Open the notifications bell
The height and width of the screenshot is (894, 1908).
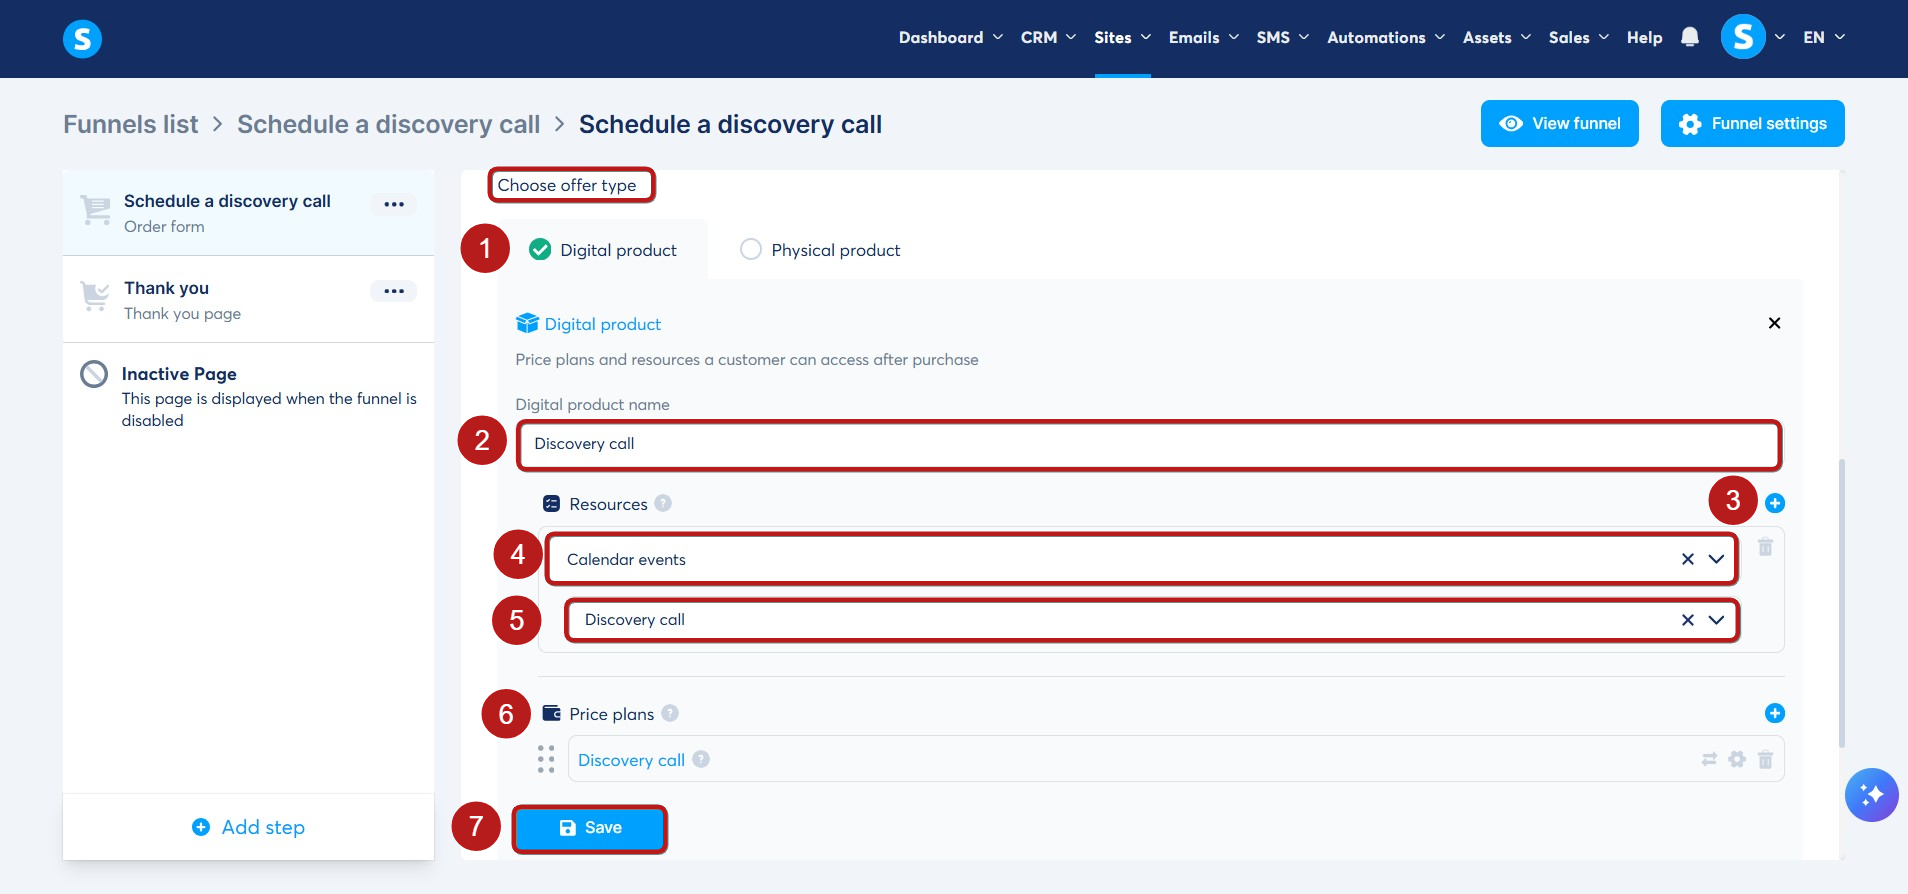(1690, 37)
